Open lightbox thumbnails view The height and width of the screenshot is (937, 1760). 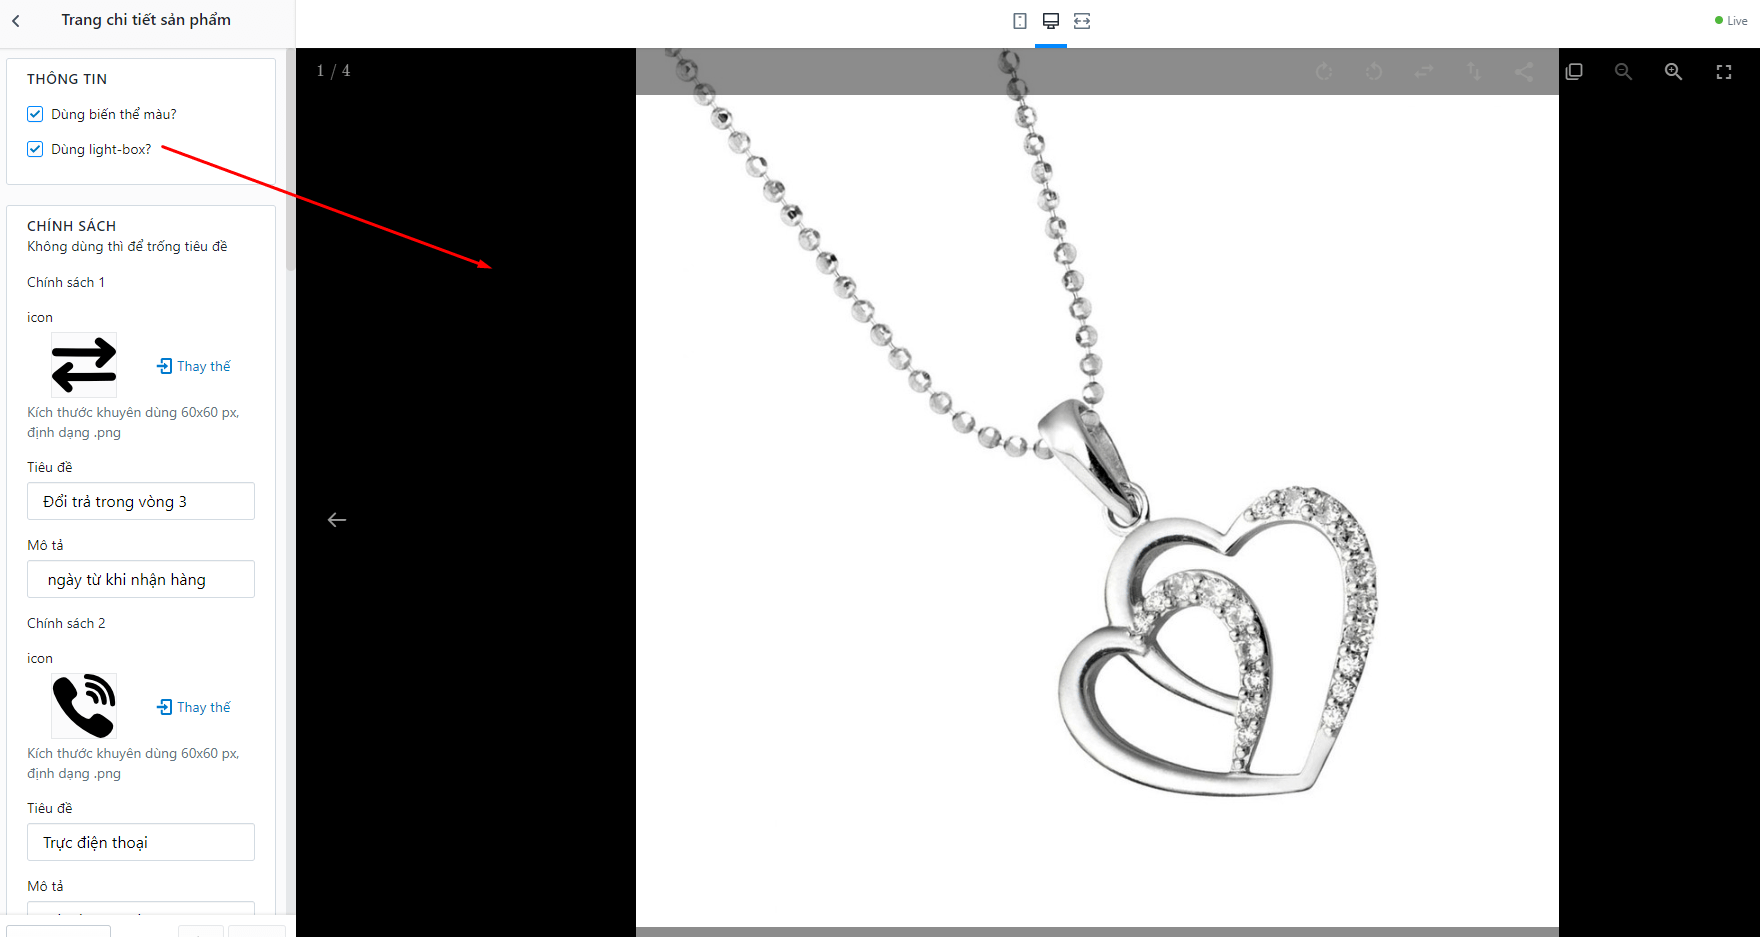1574,72
